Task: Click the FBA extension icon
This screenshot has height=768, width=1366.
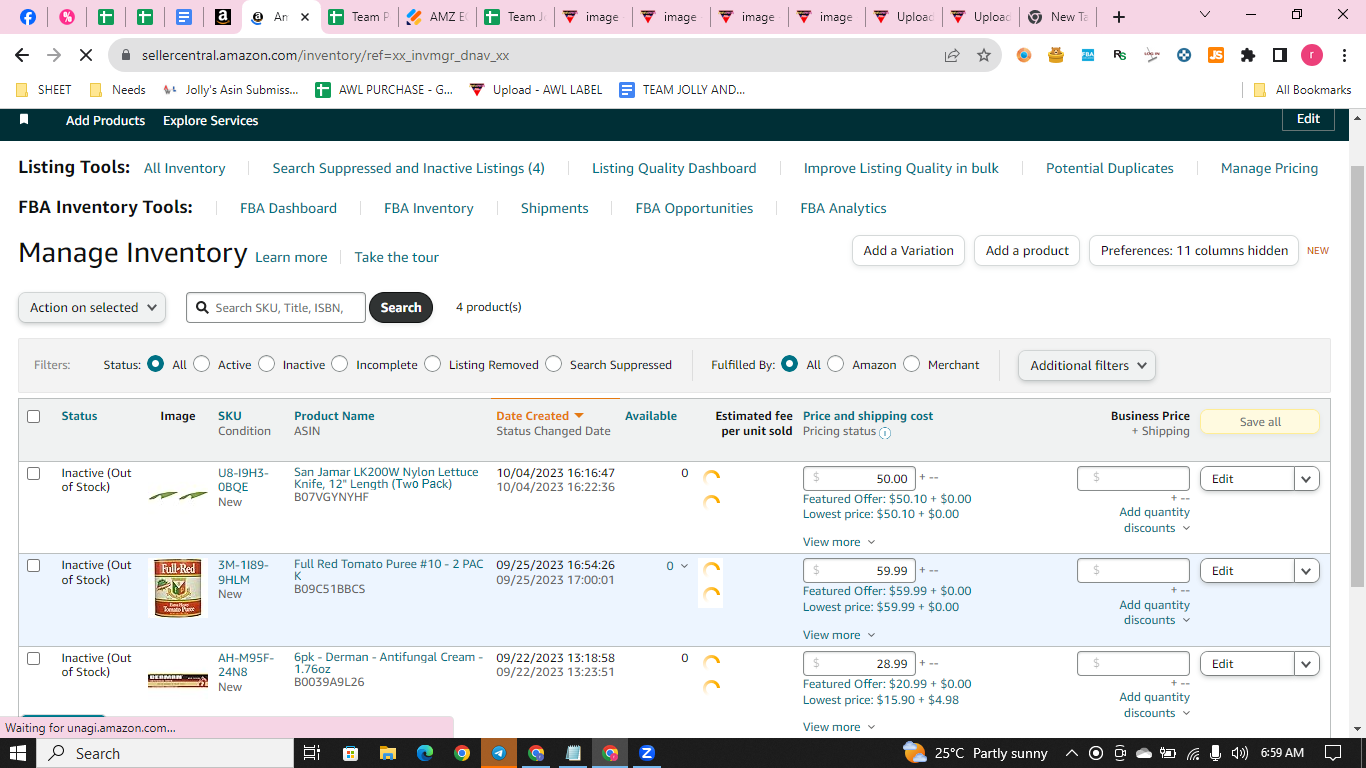Action: (x=1088, y=55)
